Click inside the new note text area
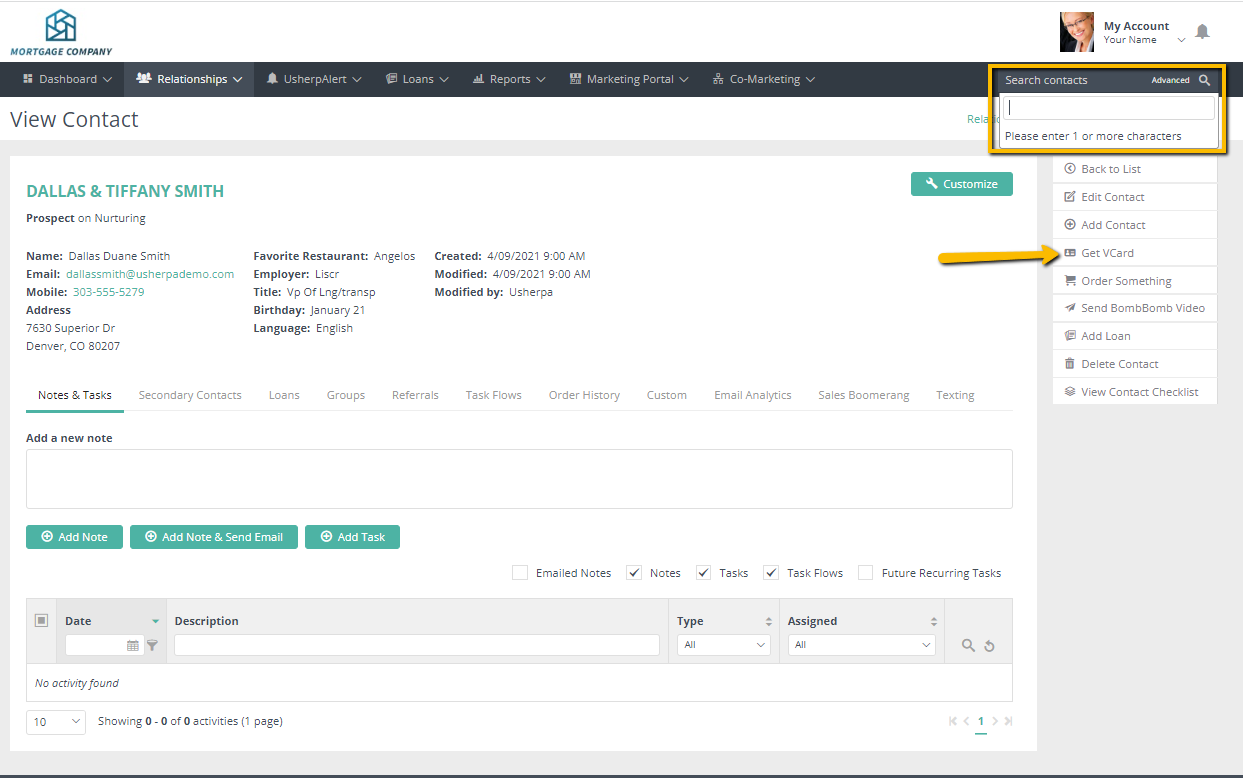The image size is (1243, 778). (x=519, y=480)
